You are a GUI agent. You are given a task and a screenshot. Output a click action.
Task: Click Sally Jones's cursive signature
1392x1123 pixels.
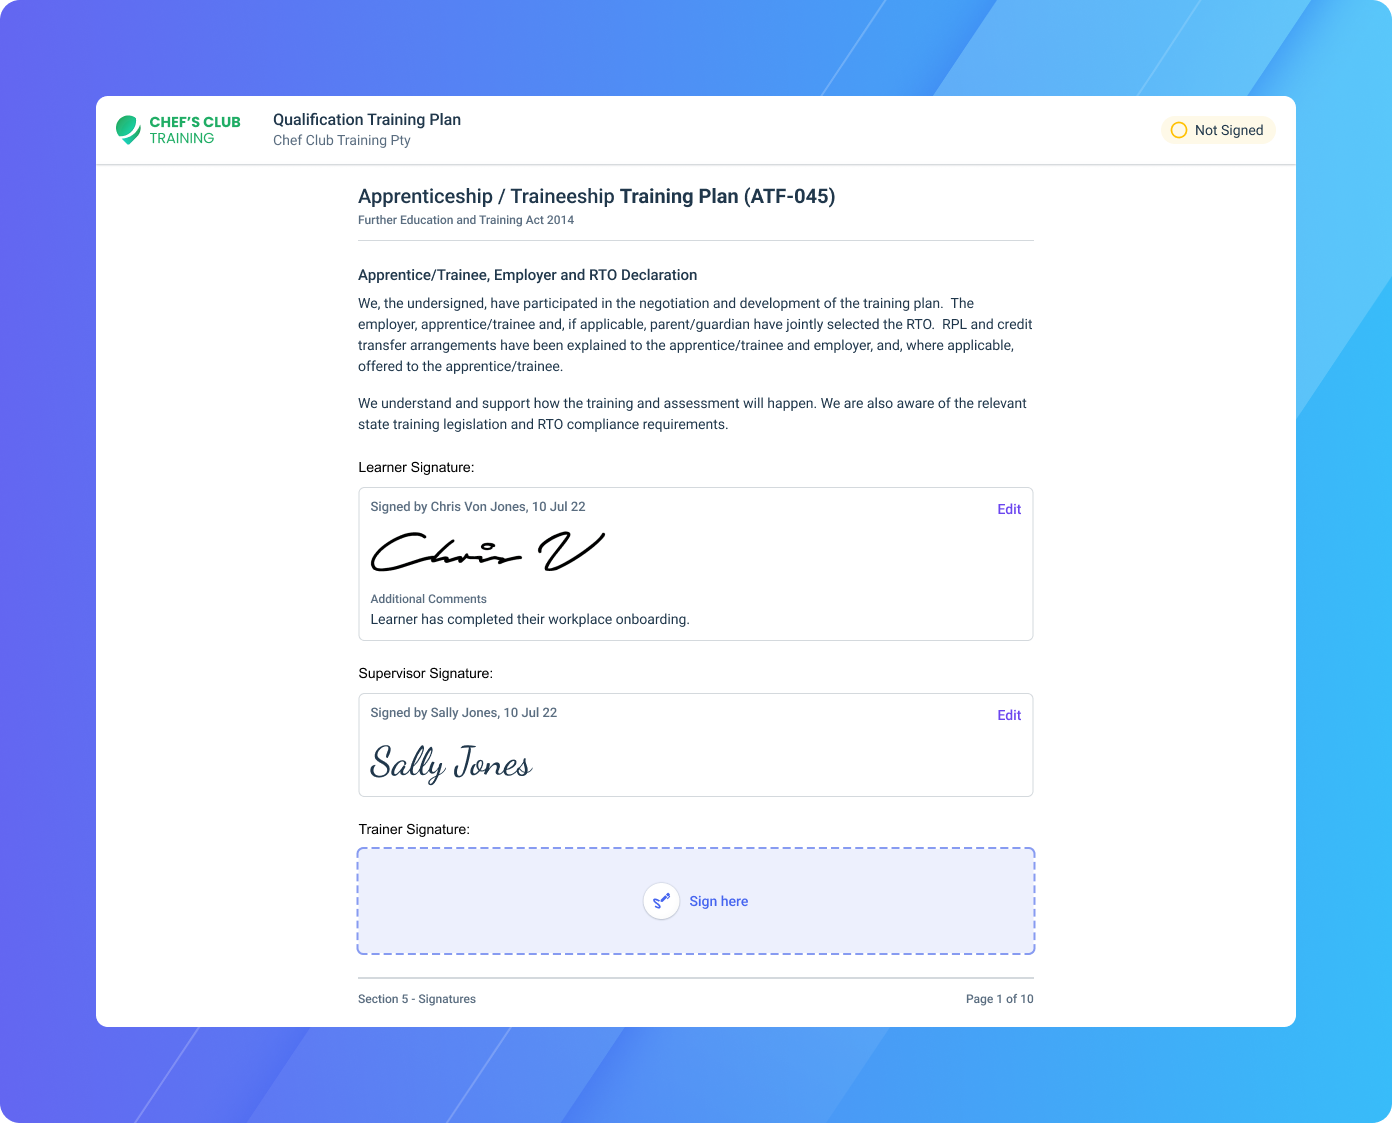tap(452, 762)
